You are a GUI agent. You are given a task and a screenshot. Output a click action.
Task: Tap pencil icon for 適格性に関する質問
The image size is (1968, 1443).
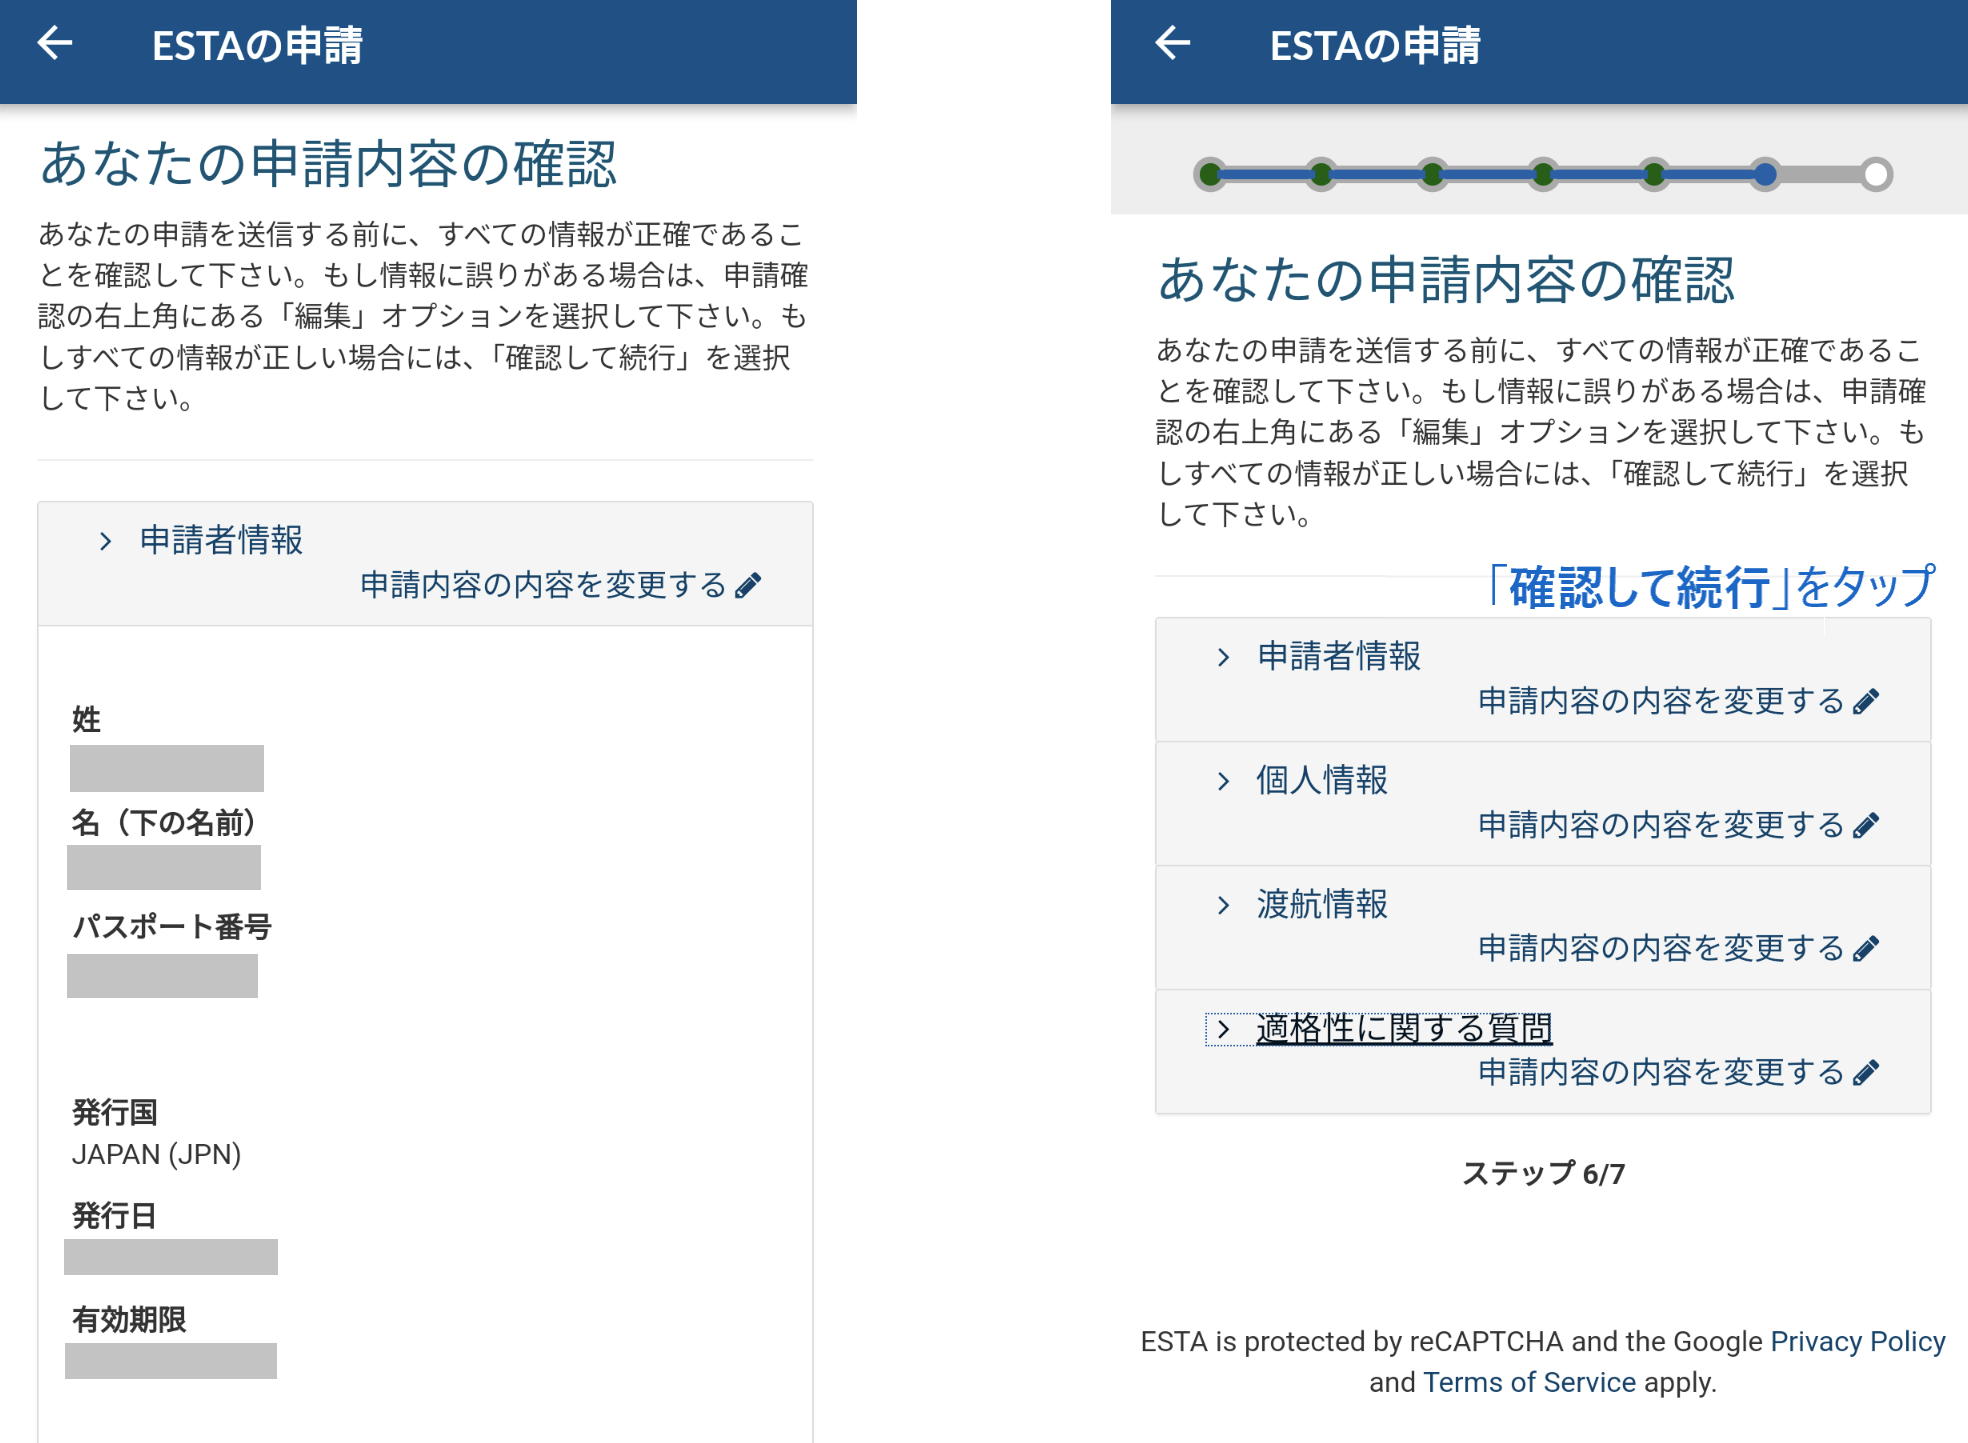coord(1866,1072)
